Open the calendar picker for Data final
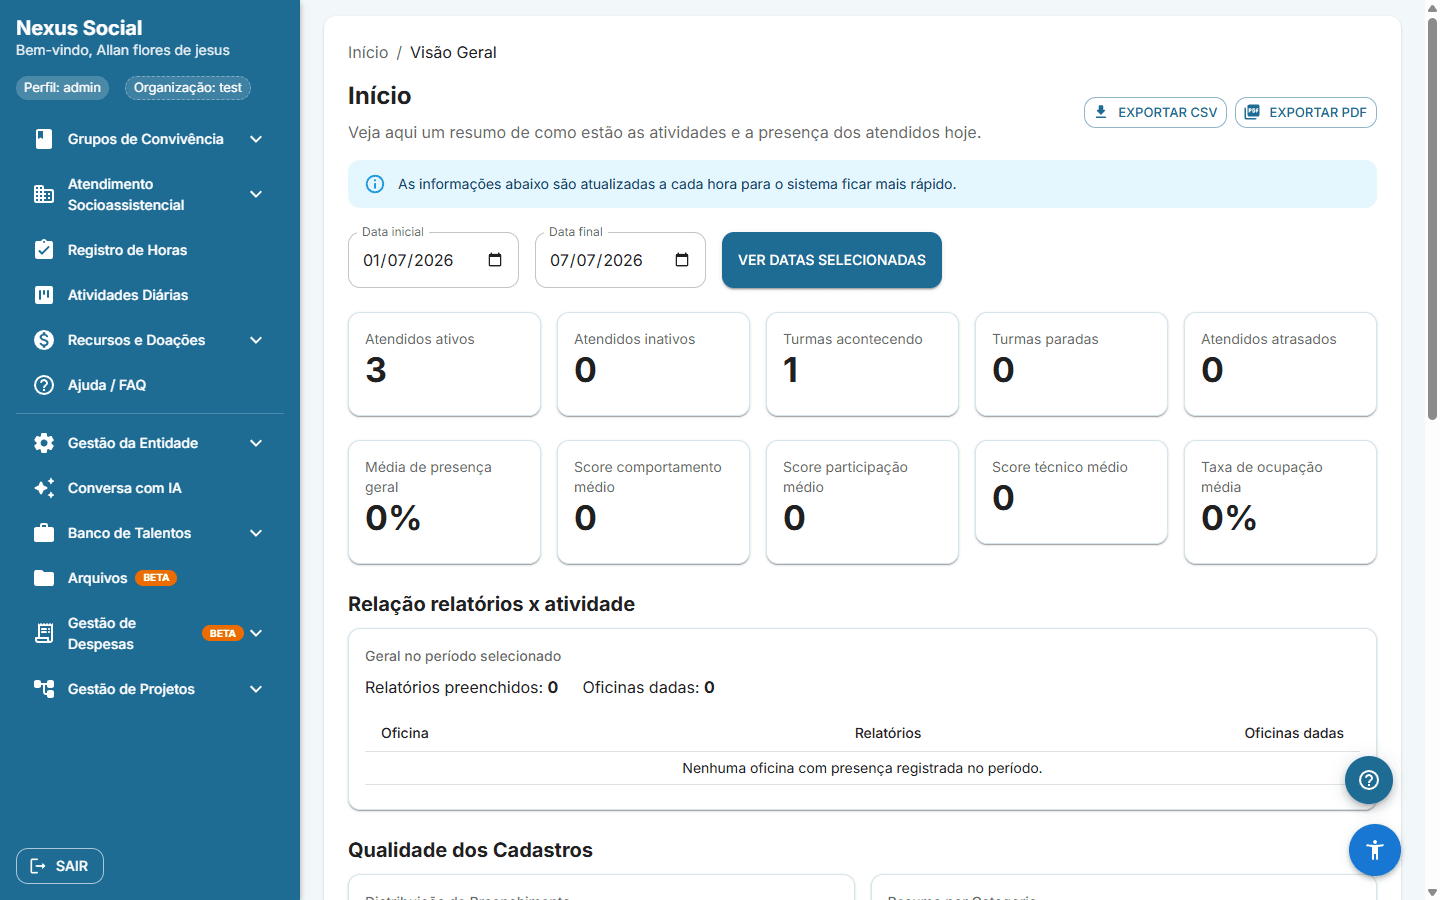Screen dimensions: 1440x900 (x=682, y=260)
